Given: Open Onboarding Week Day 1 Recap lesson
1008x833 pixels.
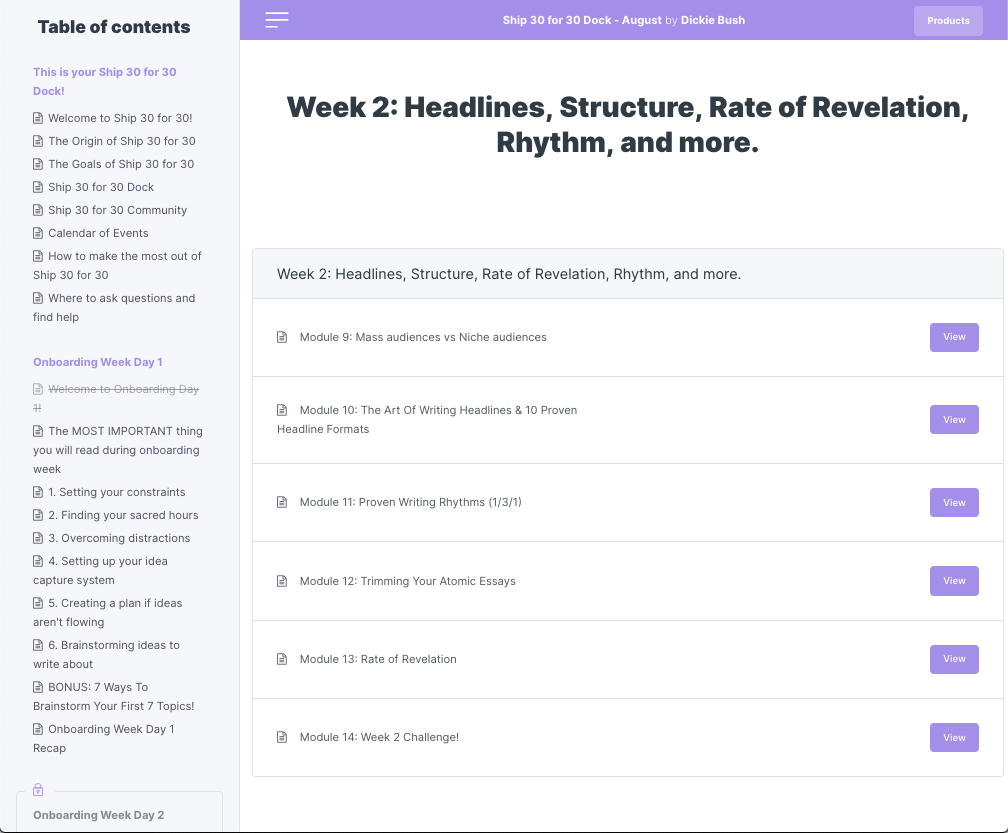Looking at the screenshot, I should (104, 739).
